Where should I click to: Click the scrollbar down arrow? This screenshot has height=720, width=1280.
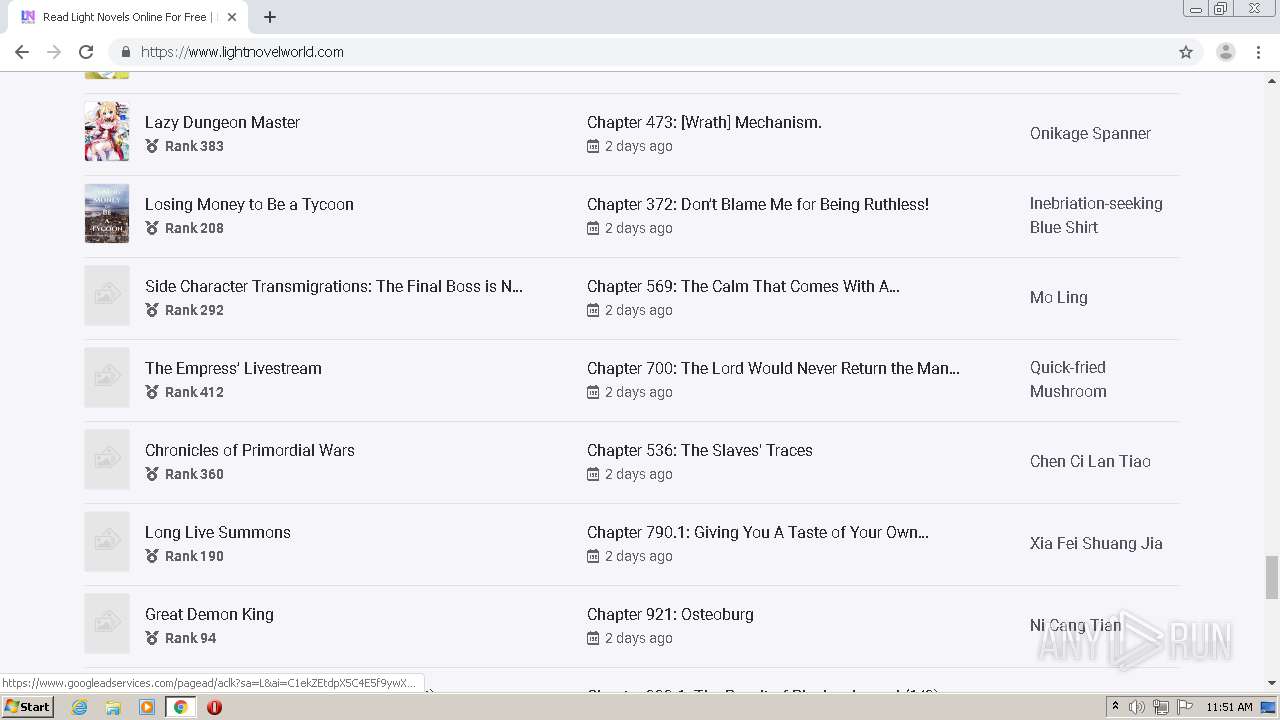pyautogui.click(x=1272, y=683)
